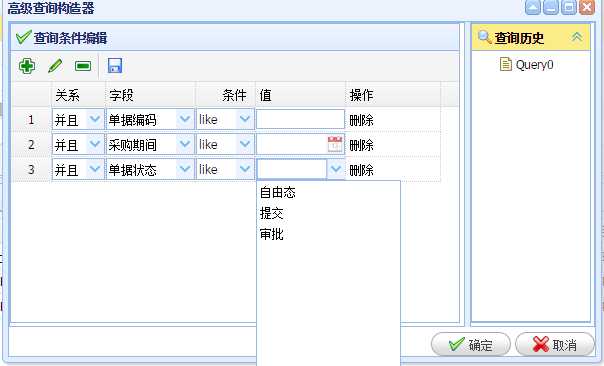The height and width of the screenshot is (366, 604).
Task: Toggle the value dropdown arrow in row 3
Action: tap(336, 169)
